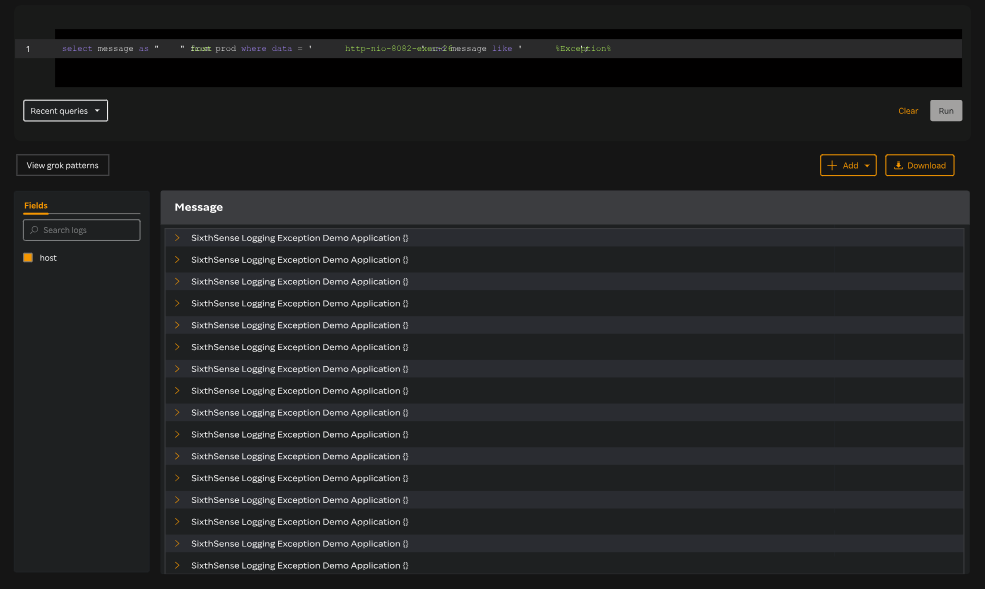Select the host field in Fields panel
Screen dimensions: 985x589
click(x=47, y=257)
